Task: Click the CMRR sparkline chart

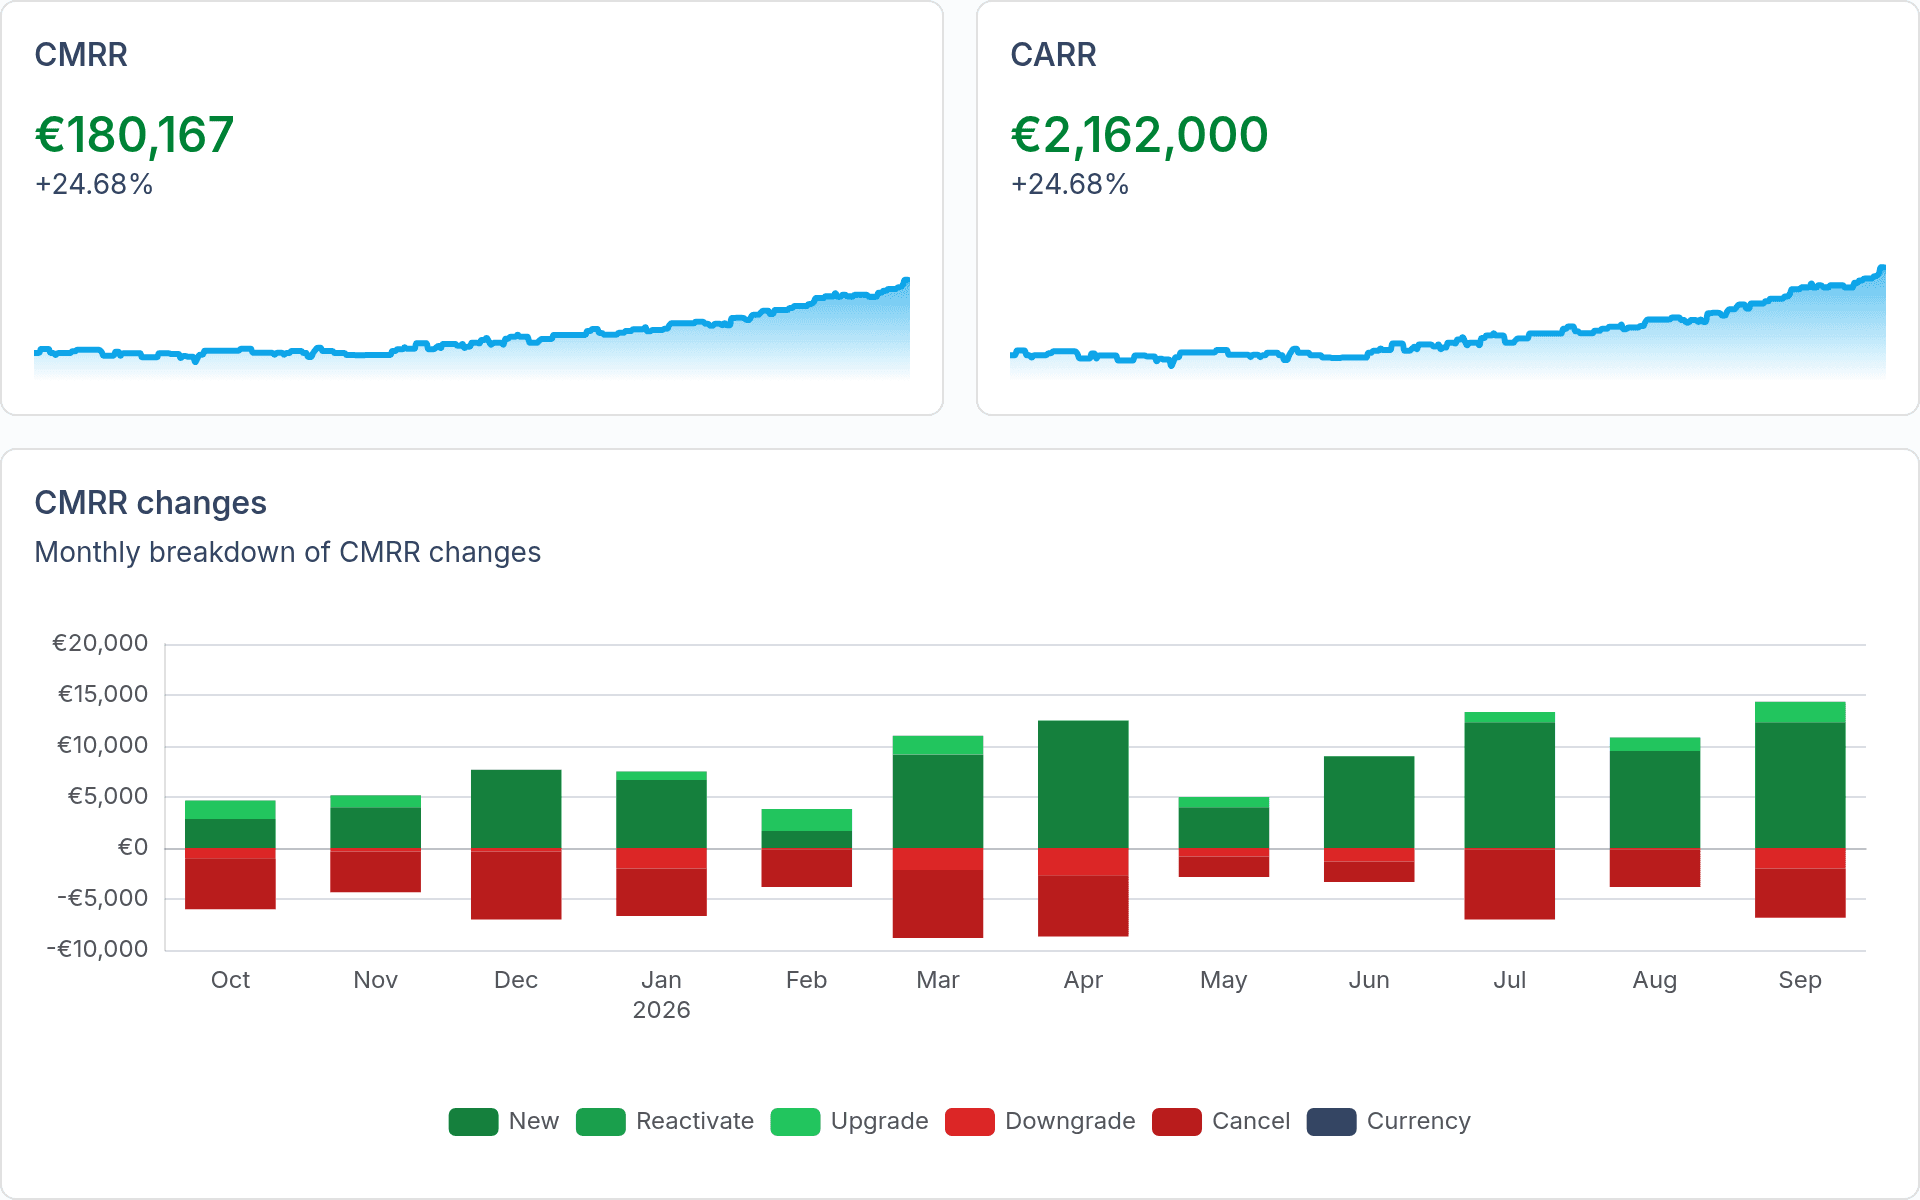Action: (472, 327)
